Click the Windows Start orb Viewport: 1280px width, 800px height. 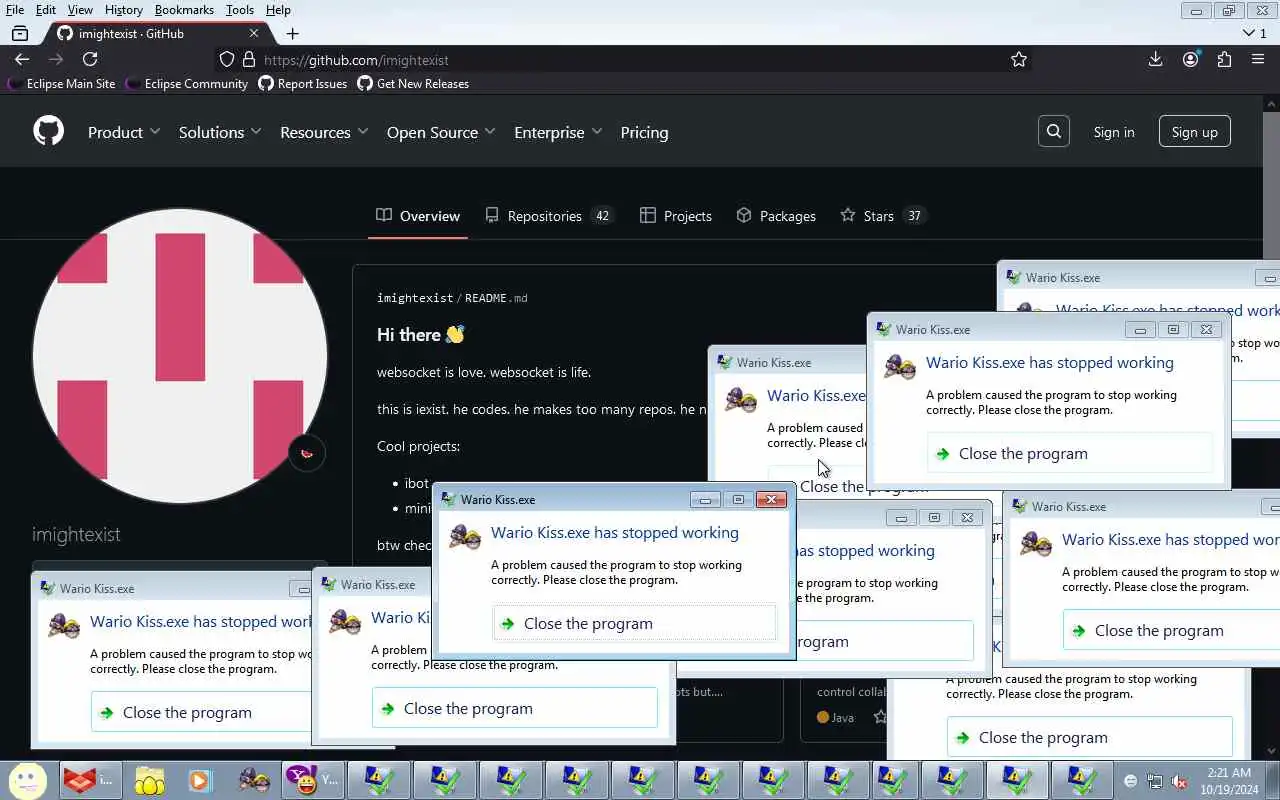27,780
